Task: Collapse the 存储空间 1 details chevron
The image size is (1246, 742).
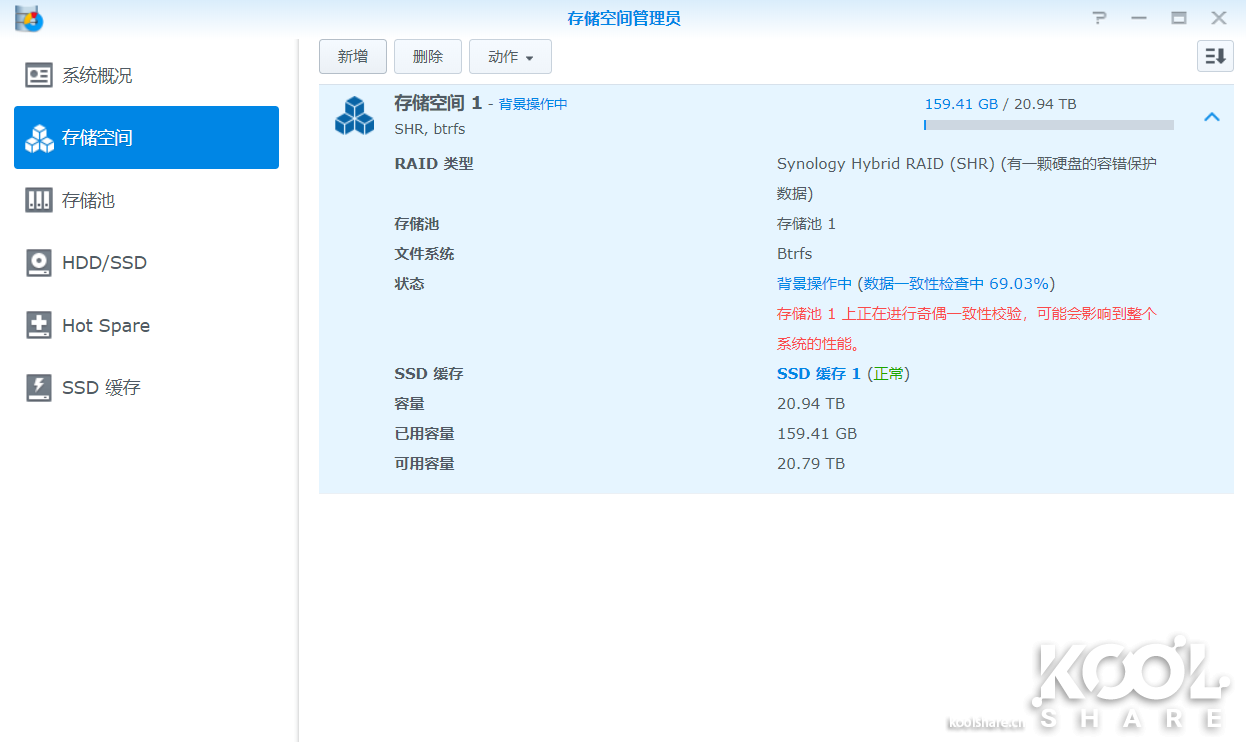Action: [1212, 117]
